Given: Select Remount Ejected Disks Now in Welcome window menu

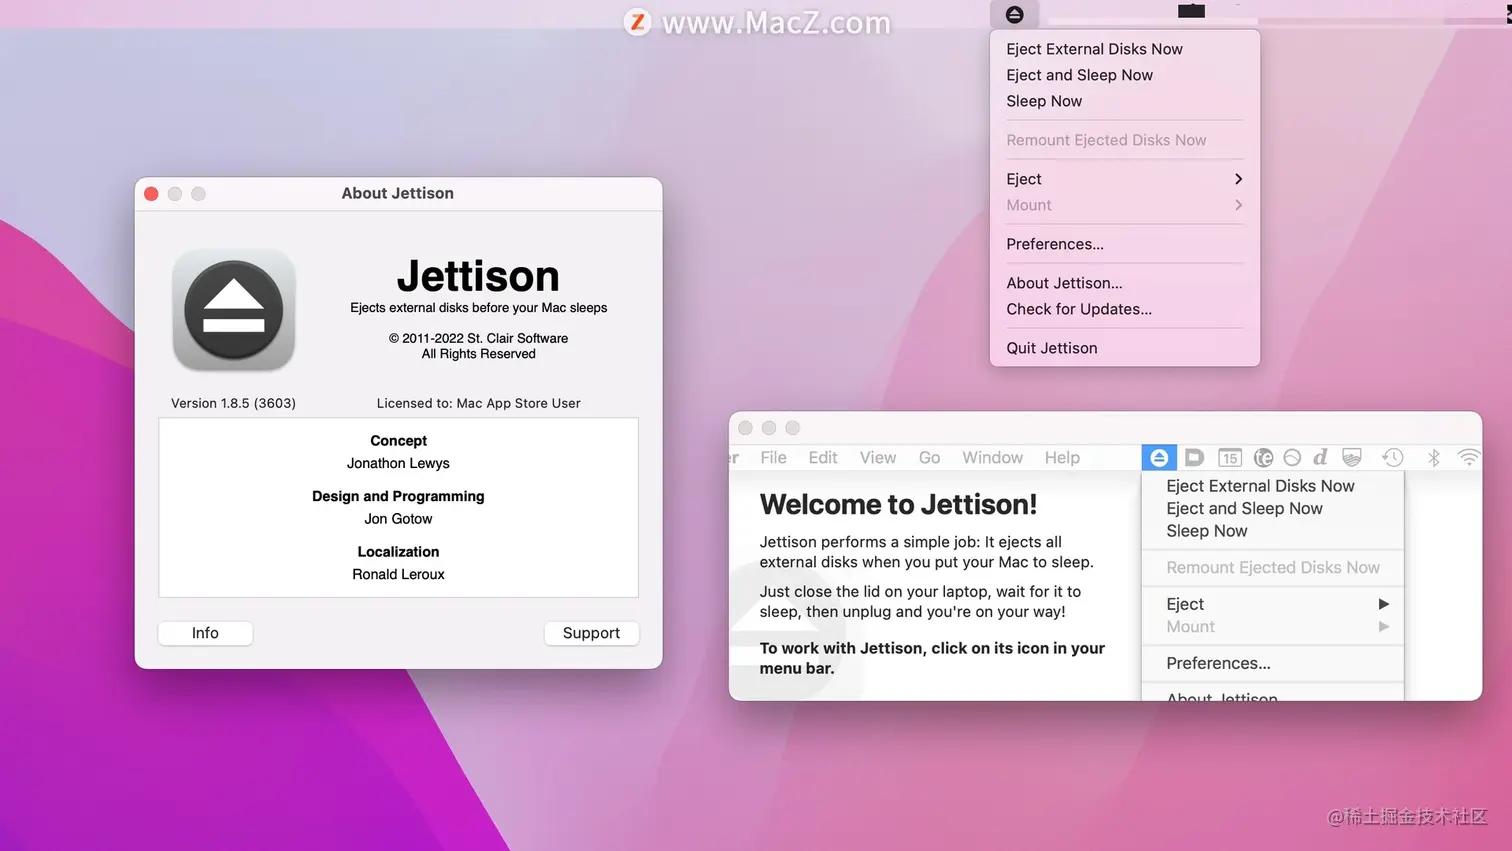Looking at the screenshot, I should click(1272, 568).
